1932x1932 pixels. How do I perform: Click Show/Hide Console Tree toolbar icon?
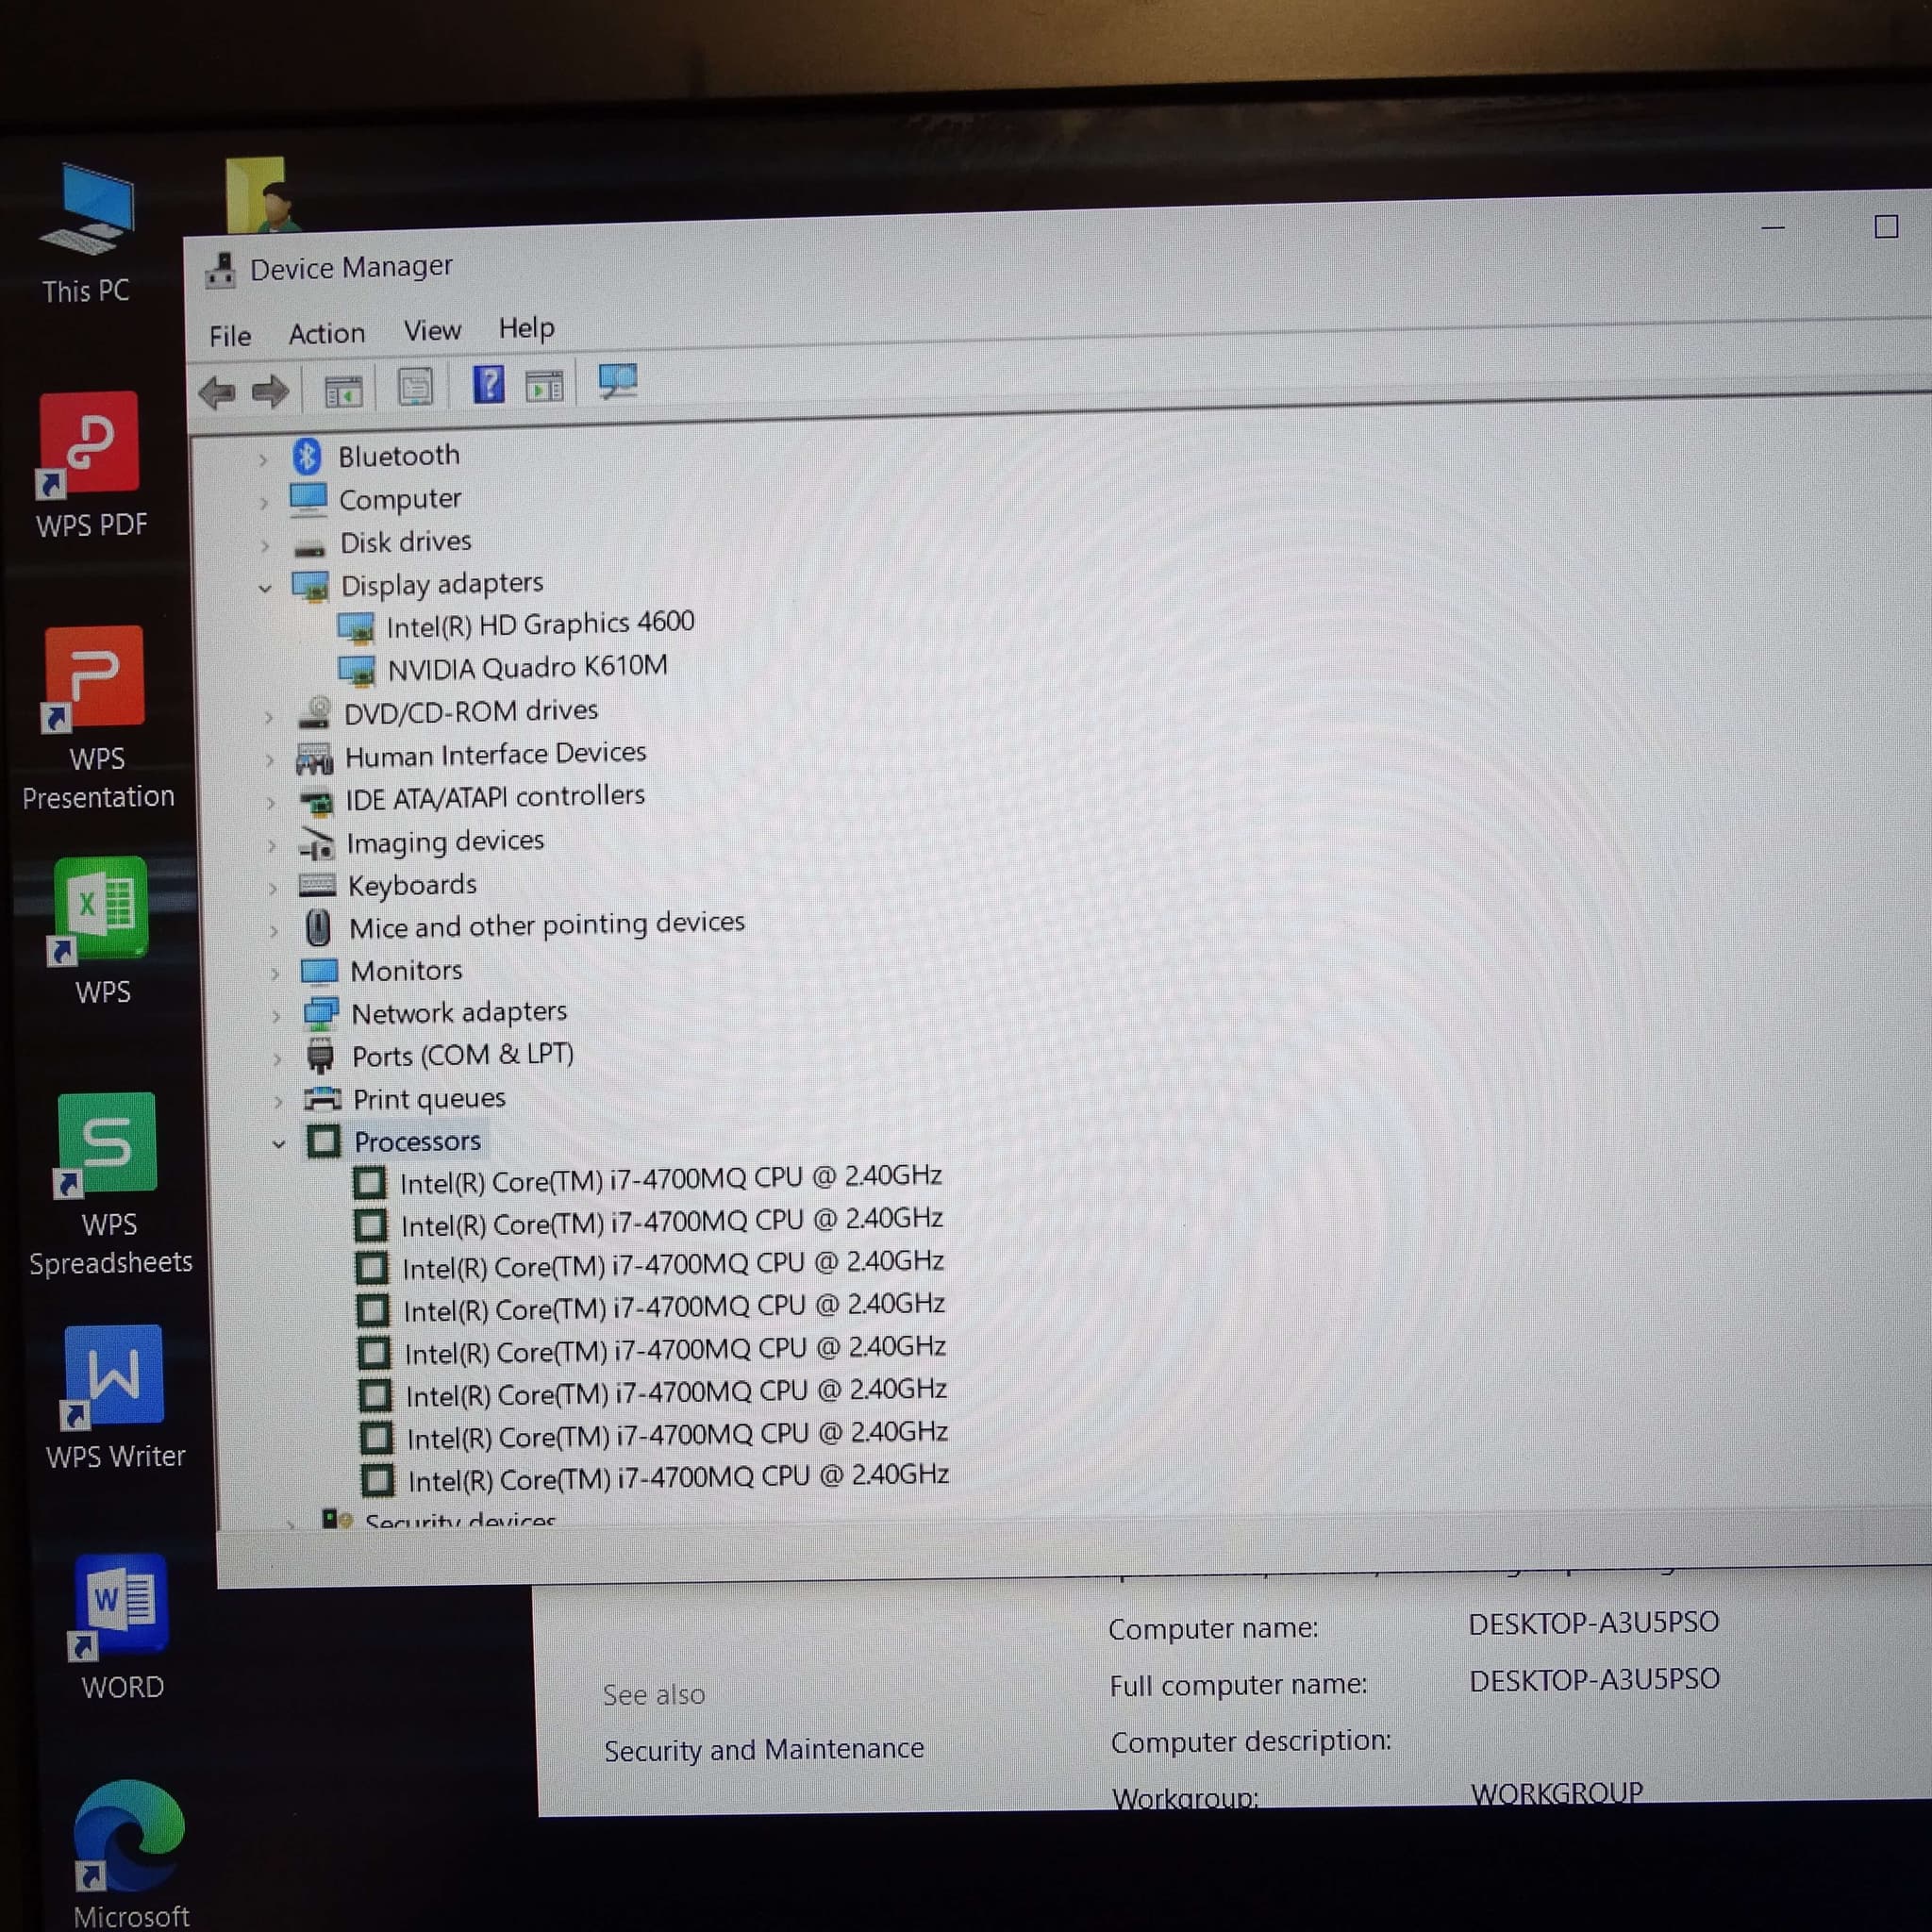click(343, 391)
